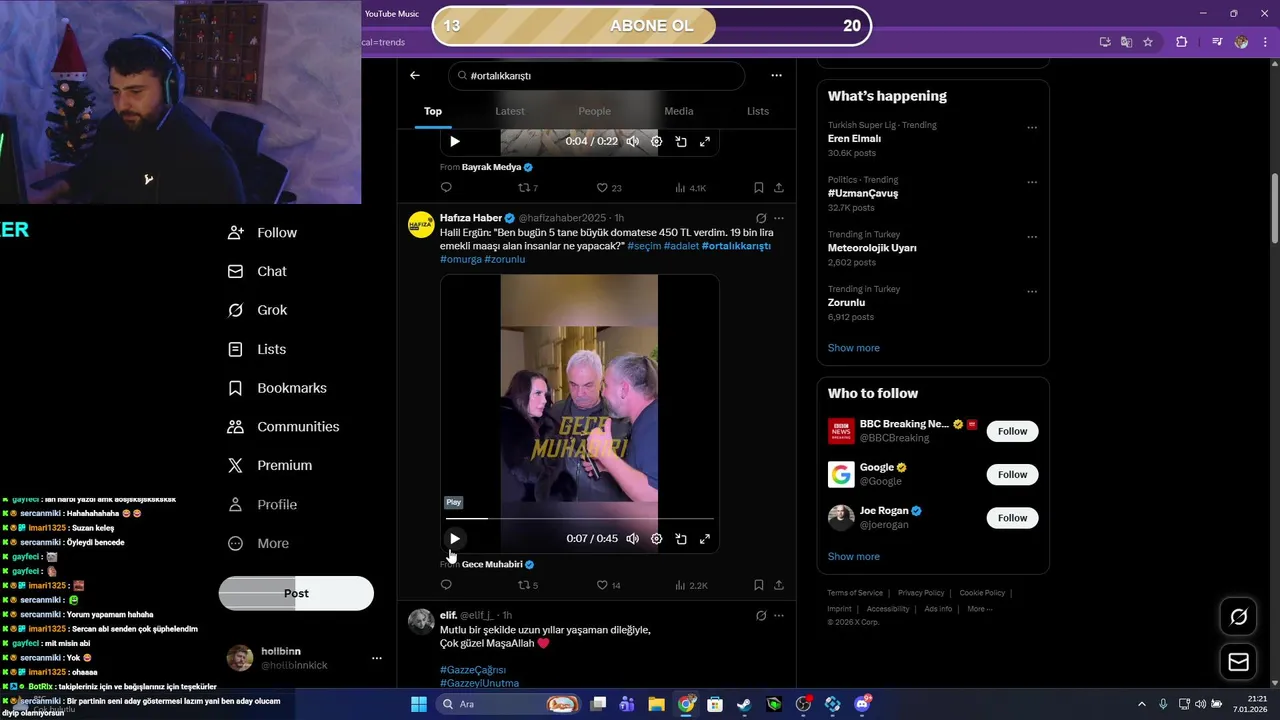View analytics showing 4.1K views
The width and height of the screenshot is (1280, 720).
(x=691, y=187)
